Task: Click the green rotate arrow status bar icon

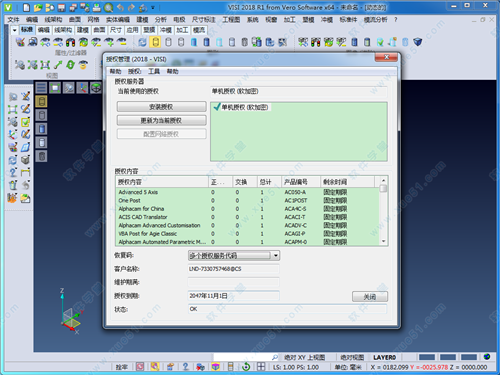Action: coord(246,367)
